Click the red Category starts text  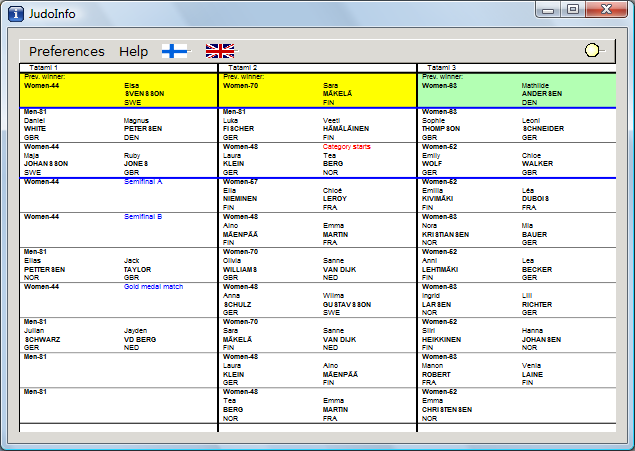(347, 147)
